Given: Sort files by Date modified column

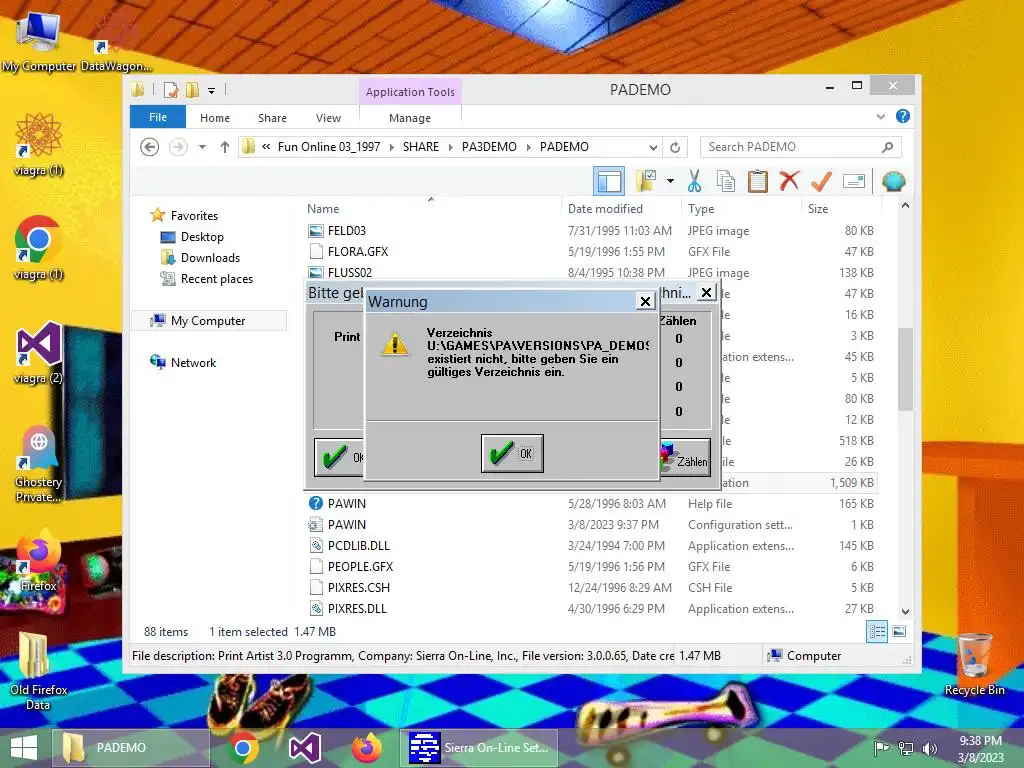Looking at the screenshot, I should [x=621, y=208].
